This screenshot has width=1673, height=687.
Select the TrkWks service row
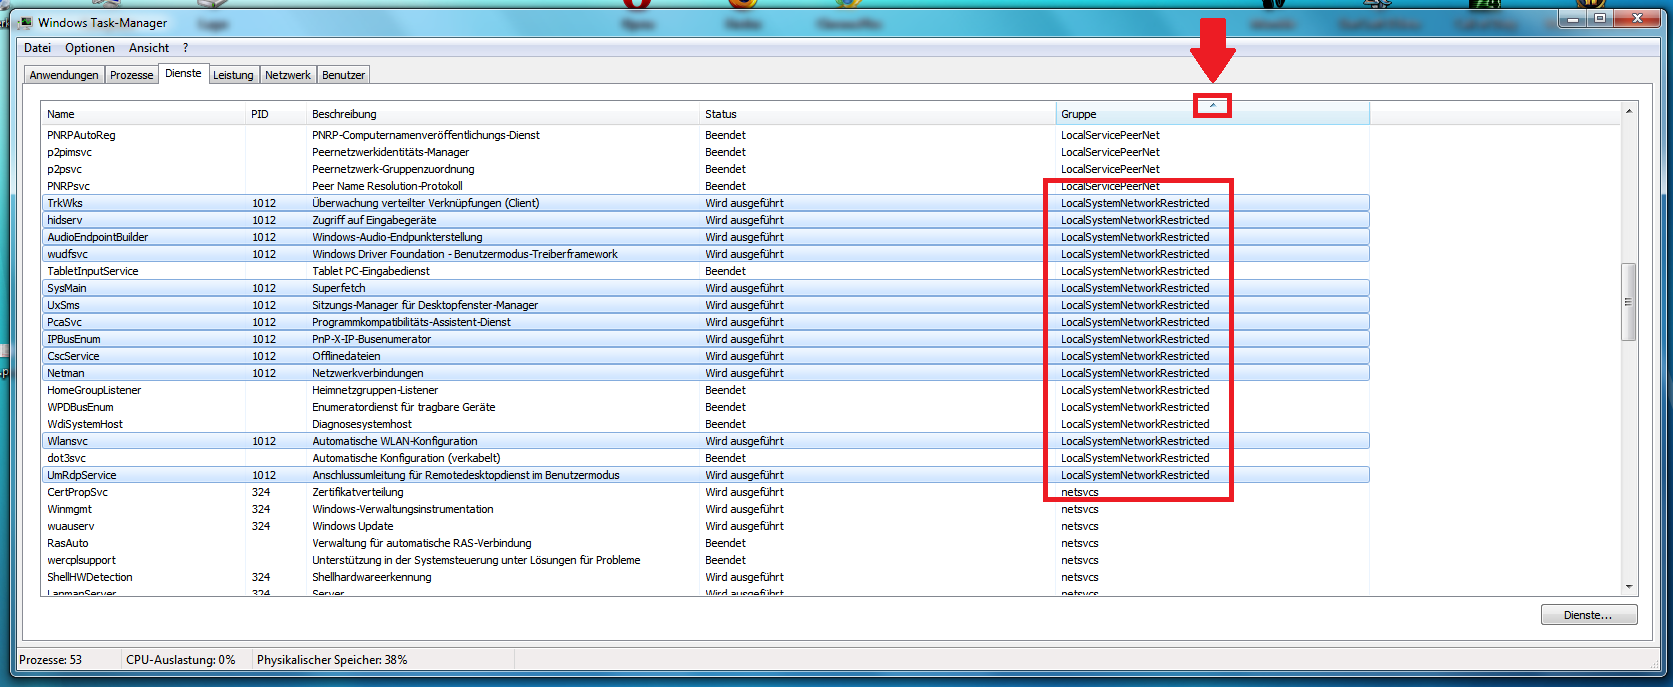point(705,203)
